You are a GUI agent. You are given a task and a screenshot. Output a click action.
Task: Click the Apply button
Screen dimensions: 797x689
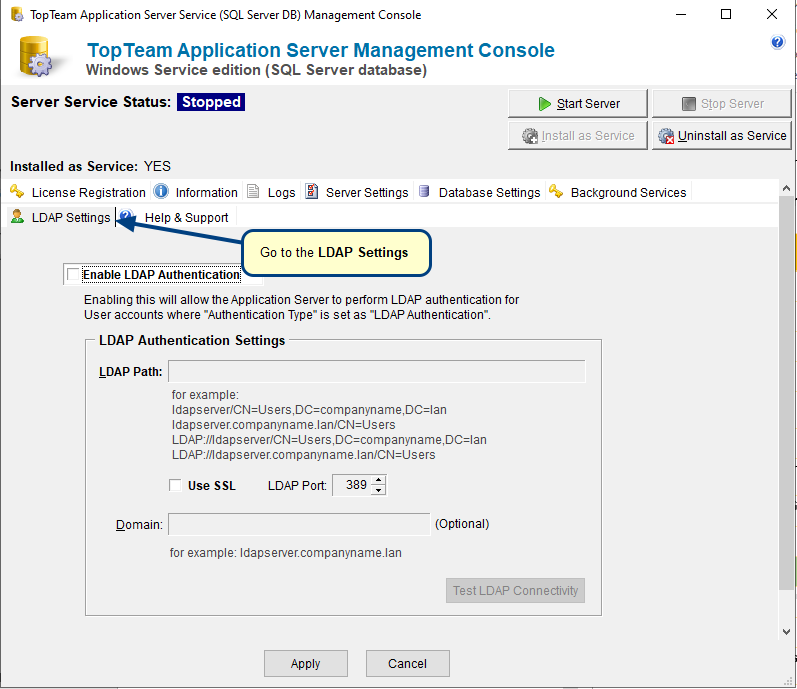(x=305, y=664)
